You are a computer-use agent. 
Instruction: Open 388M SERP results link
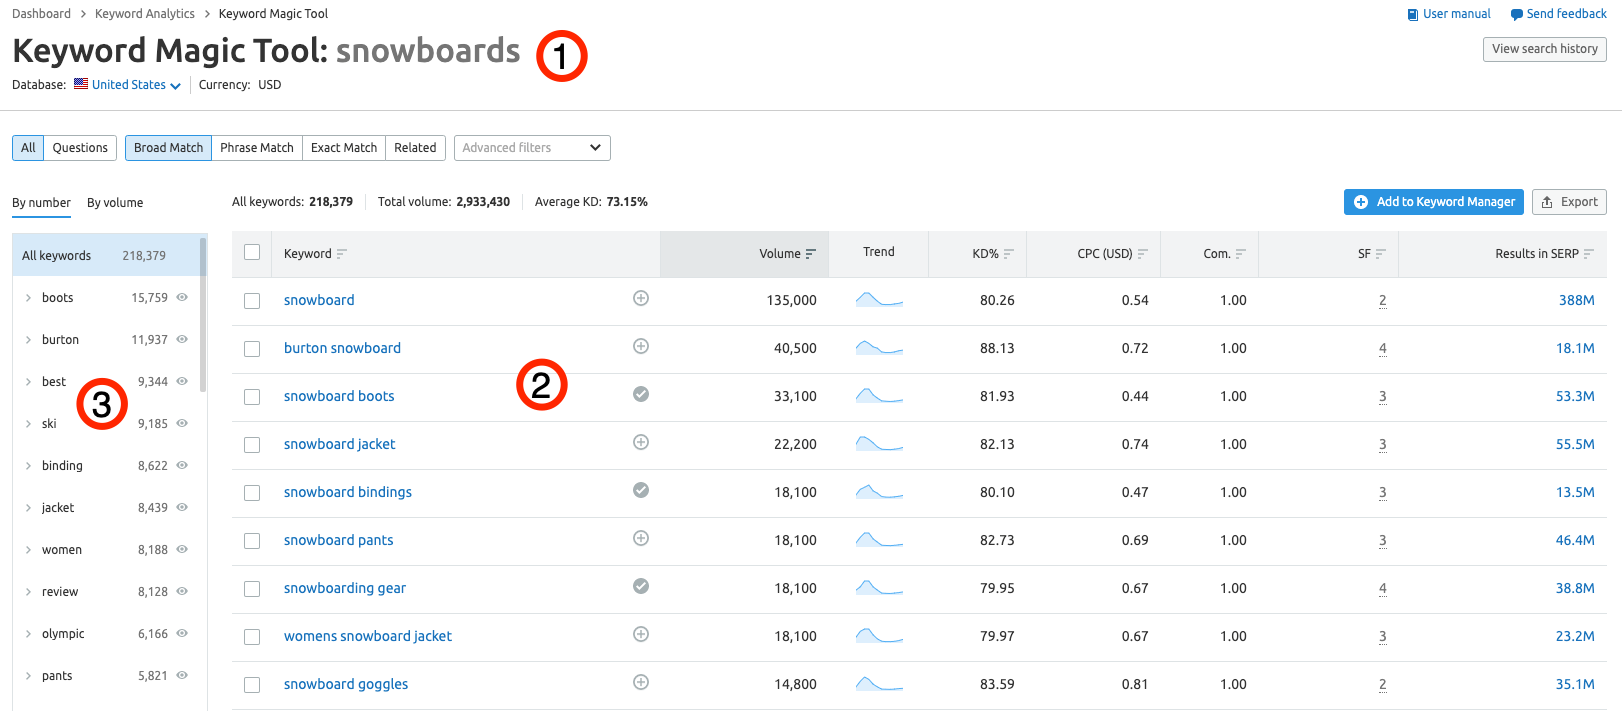(1577, 300)
